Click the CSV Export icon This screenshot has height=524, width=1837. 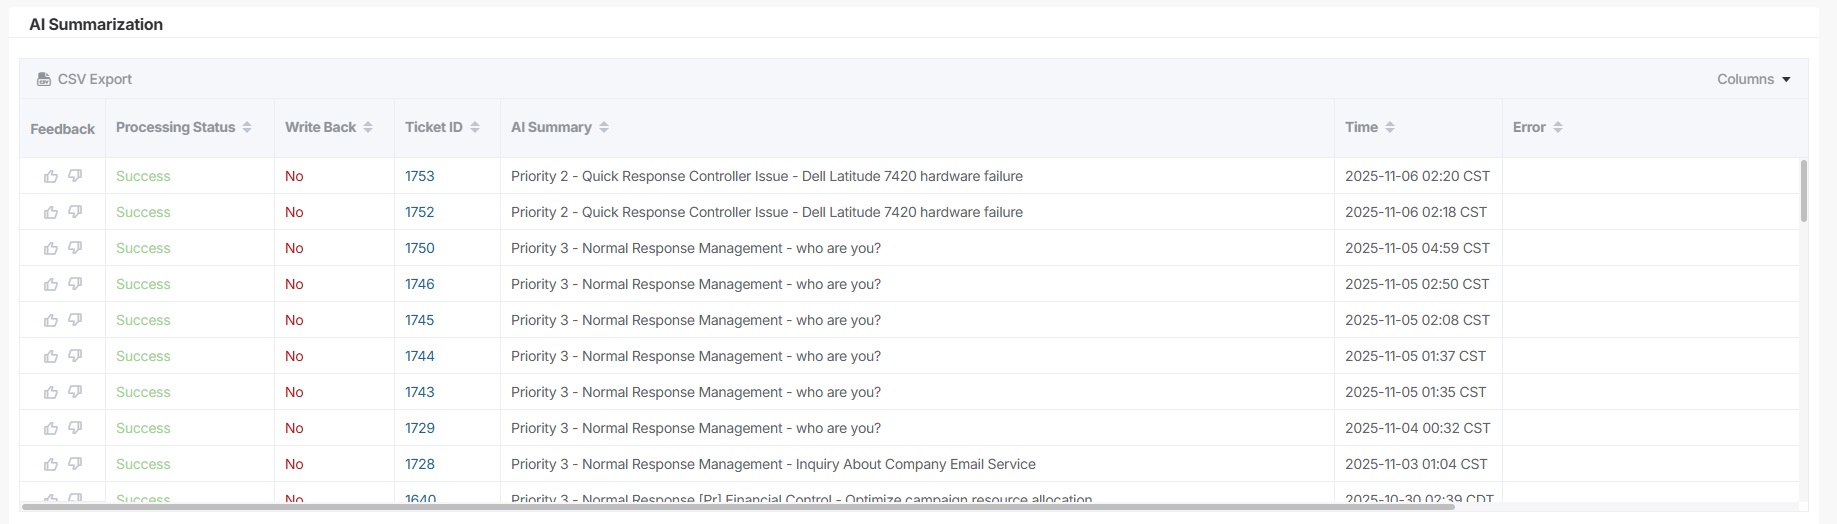tap(44, 79)
